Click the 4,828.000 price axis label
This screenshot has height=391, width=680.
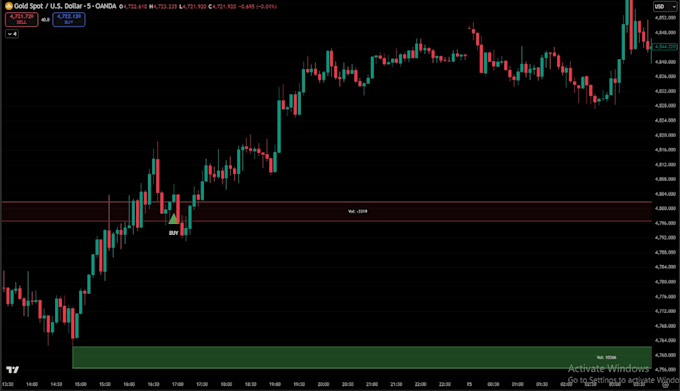(x=665, y=106)
